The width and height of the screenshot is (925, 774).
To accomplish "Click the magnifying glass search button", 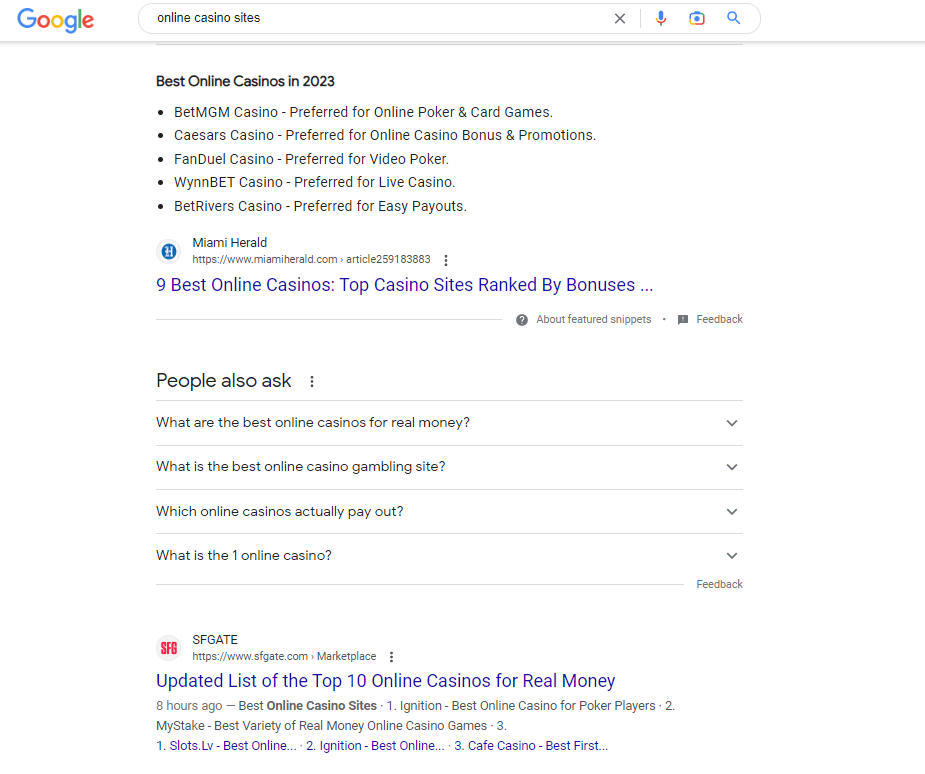I will [x=733, y=18].
